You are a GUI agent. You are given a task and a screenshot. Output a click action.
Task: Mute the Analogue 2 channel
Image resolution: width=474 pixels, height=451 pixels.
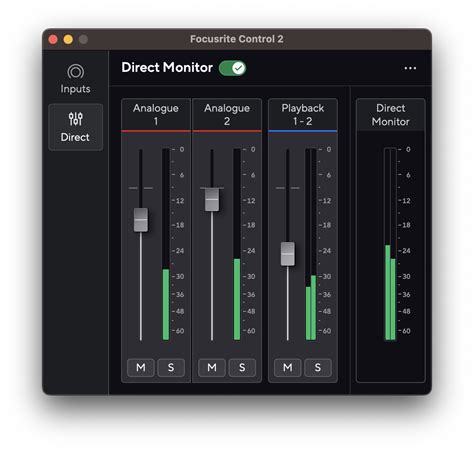pos(212,367)
